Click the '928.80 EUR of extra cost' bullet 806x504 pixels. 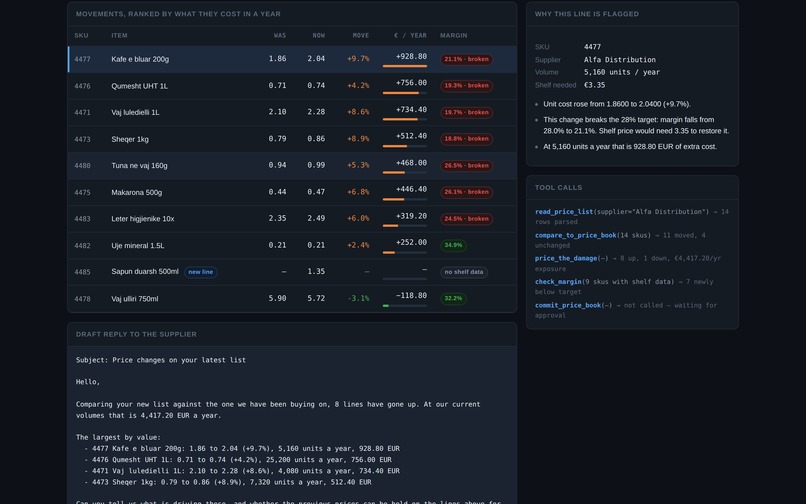click(630, 147)
